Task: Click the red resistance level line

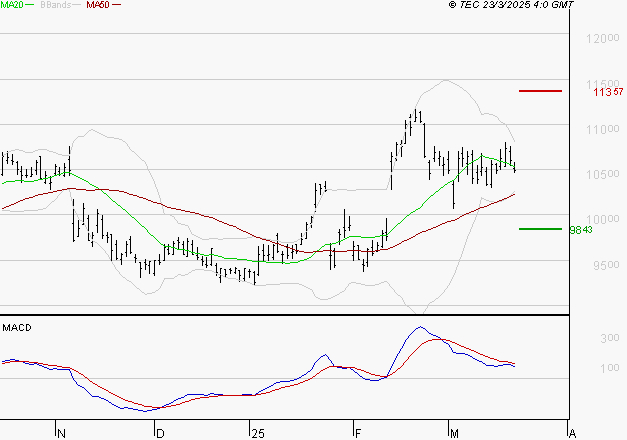Action: tap(540, 91)
